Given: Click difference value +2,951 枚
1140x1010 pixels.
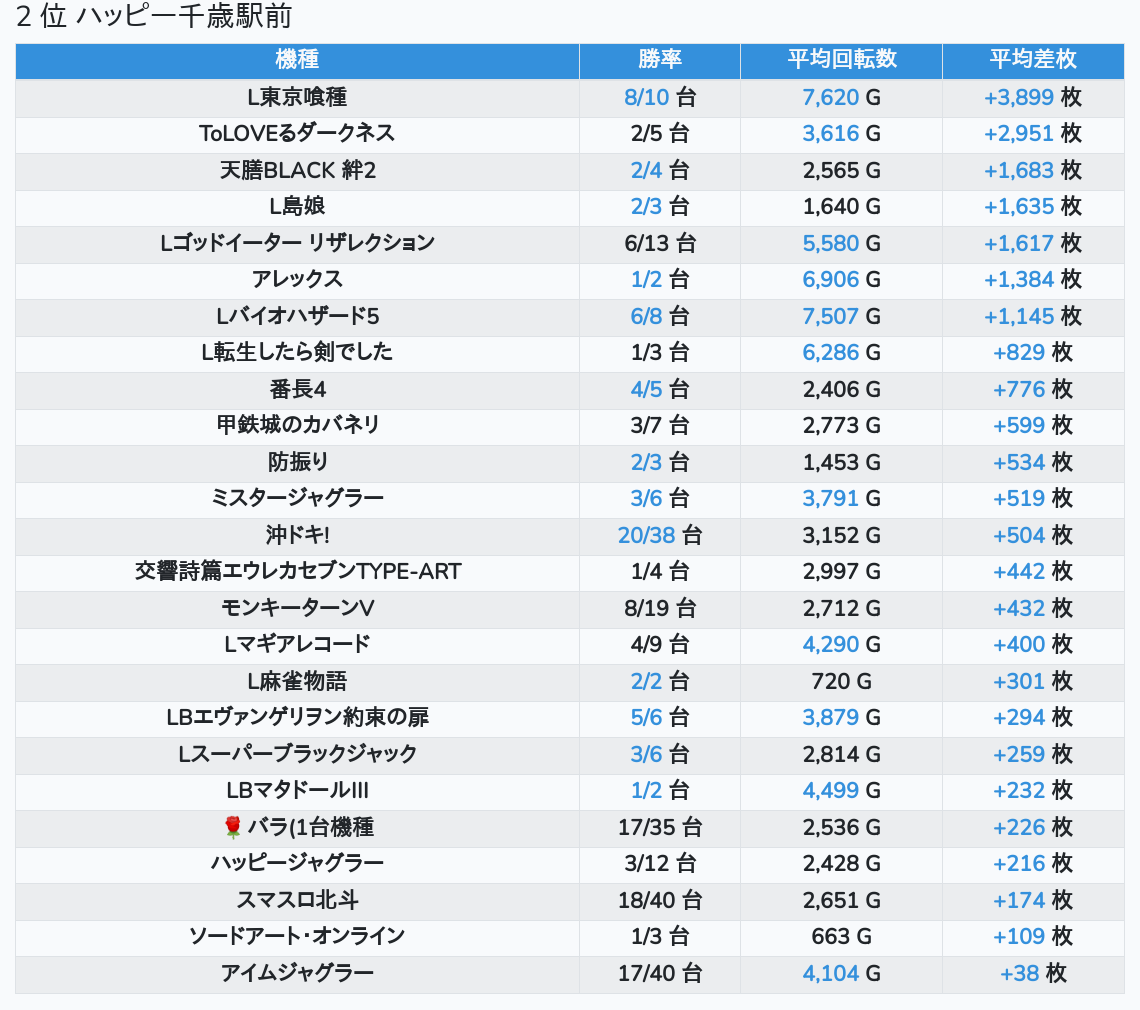Looking at the screenshot, I should (1032, 133).
